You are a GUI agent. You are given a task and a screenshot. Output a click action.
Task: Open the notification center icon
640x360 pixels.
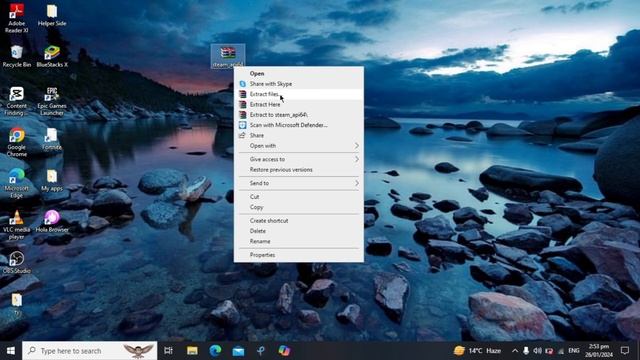pos(624,351)
